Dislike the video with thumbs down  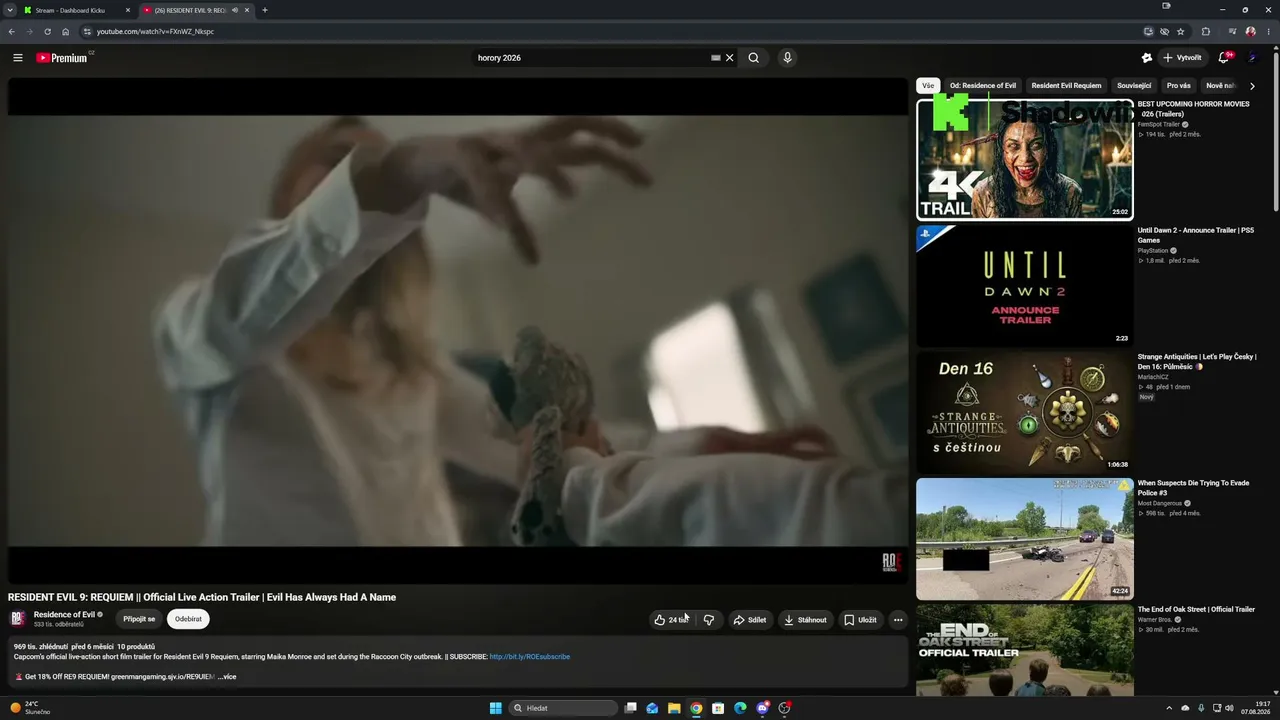tap(709, 620)
